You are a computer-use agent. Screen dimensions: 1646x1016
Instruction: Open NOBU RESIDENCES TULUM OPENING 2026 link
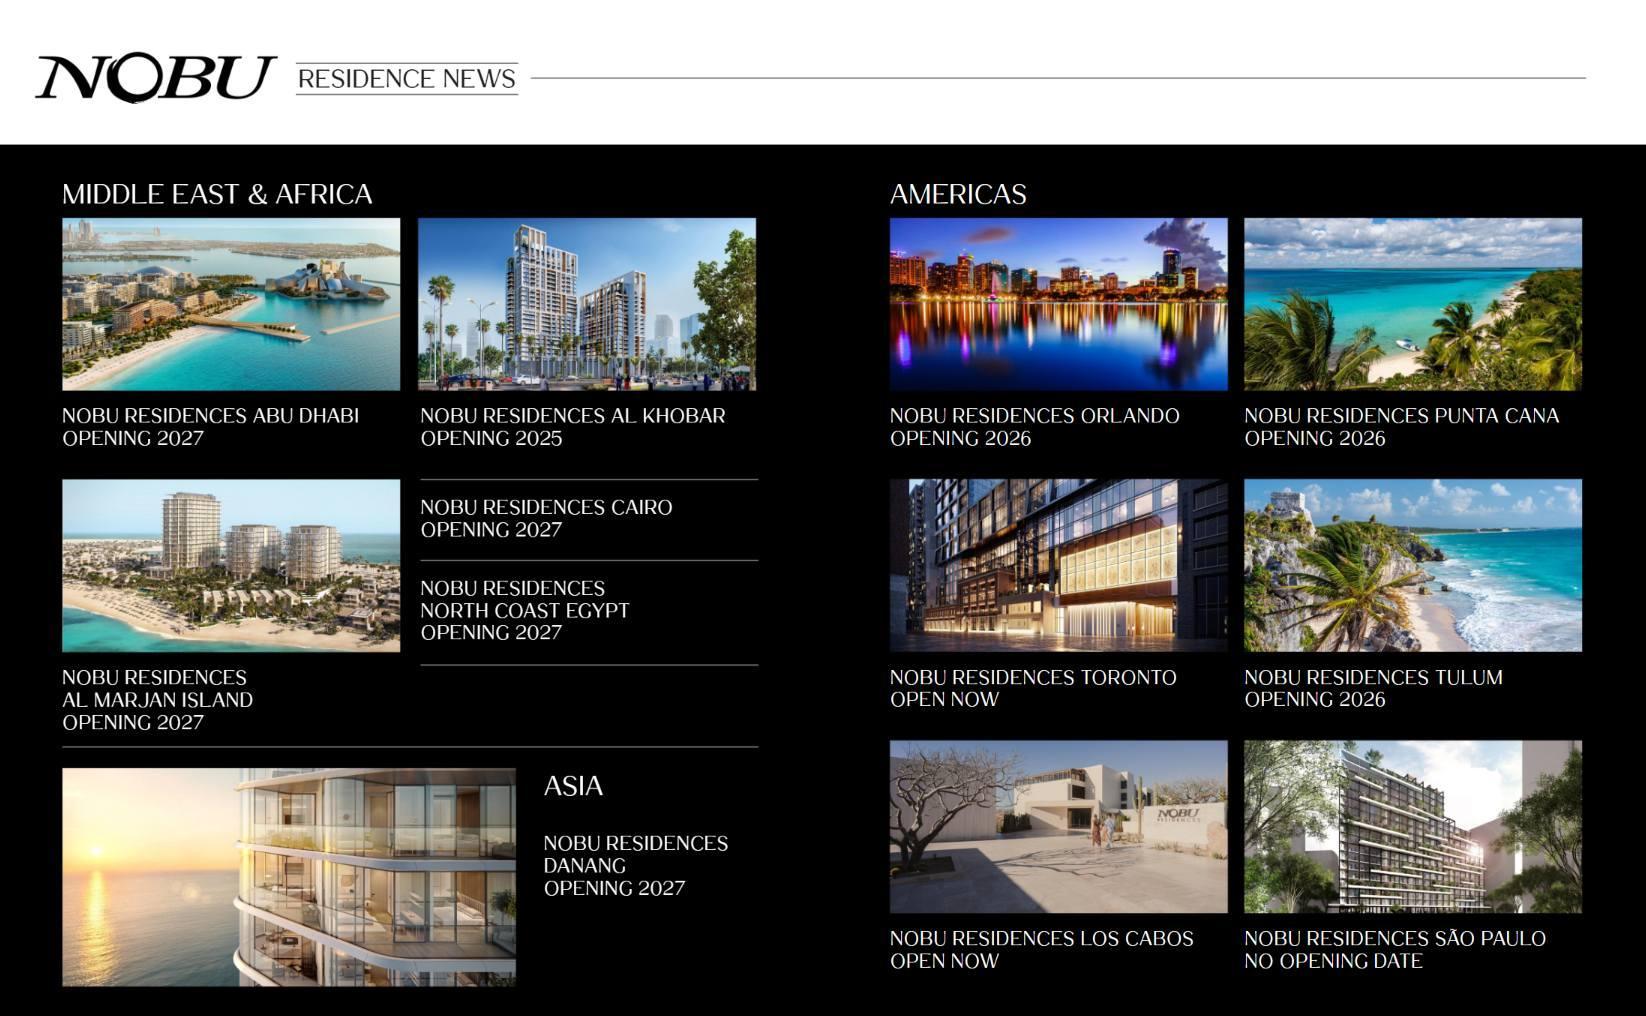tap(1373, 688)
